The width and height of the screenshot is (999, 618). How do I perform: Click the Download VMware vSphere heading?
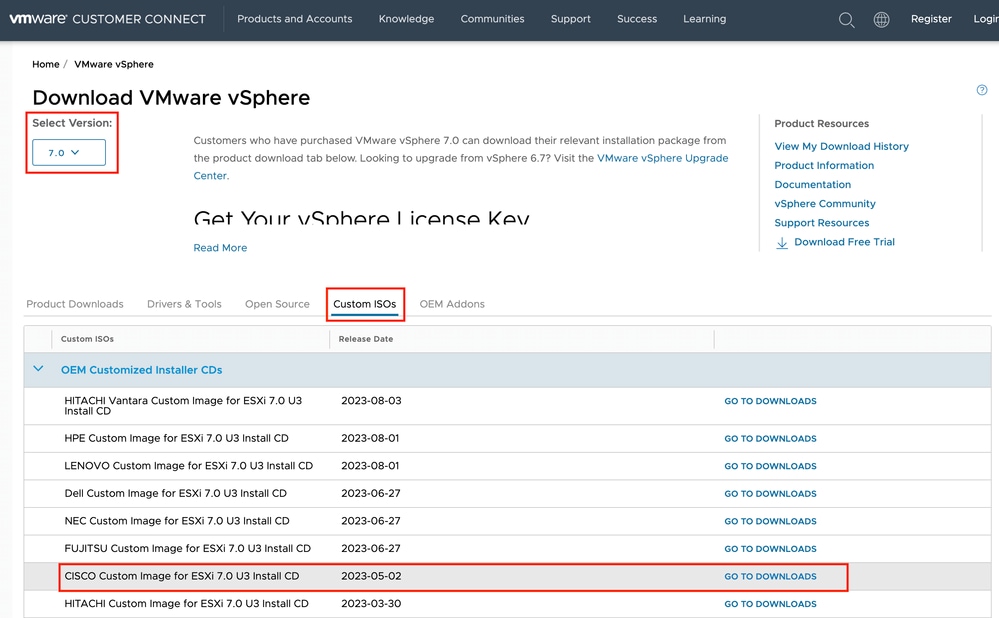[x=171, y=97]
